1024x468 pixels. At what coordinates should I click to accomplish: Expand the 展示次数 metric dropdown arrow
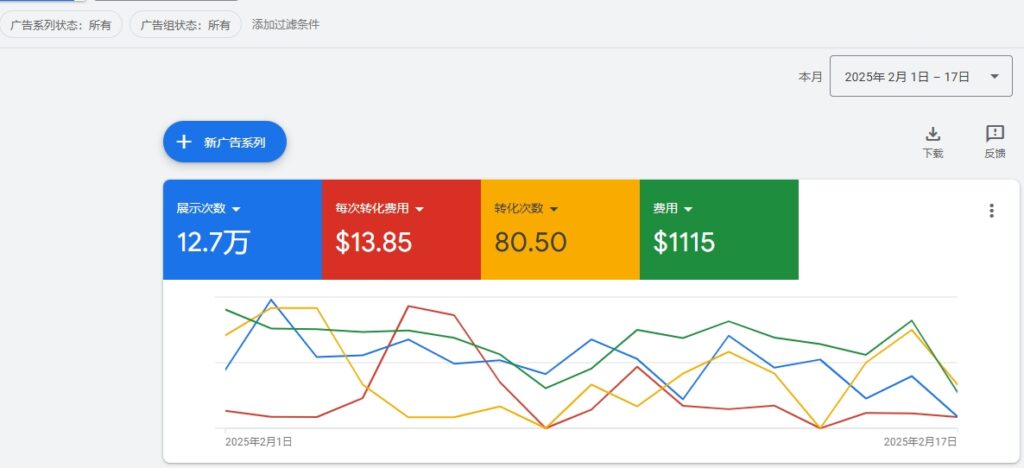[236, 209]
